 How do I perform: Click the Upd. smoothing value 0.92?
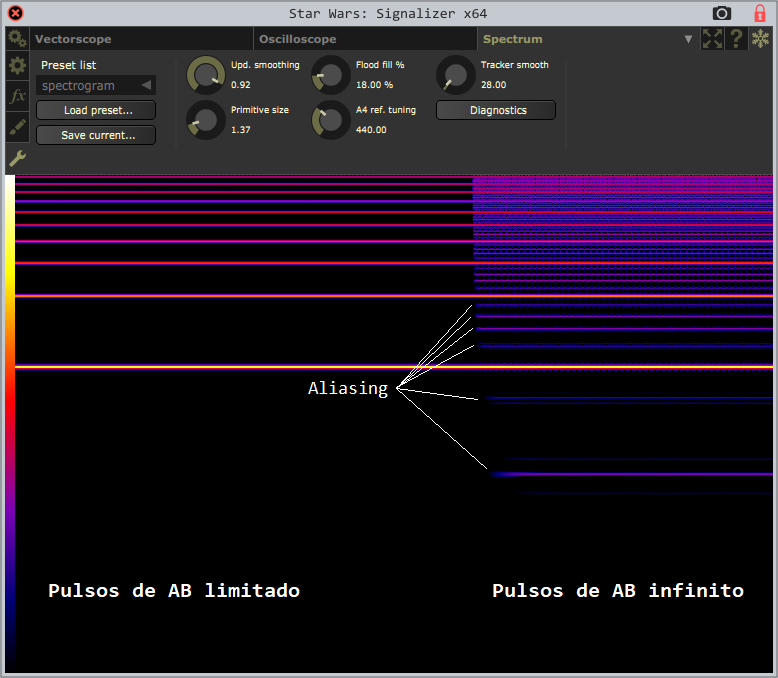point(241,85)
